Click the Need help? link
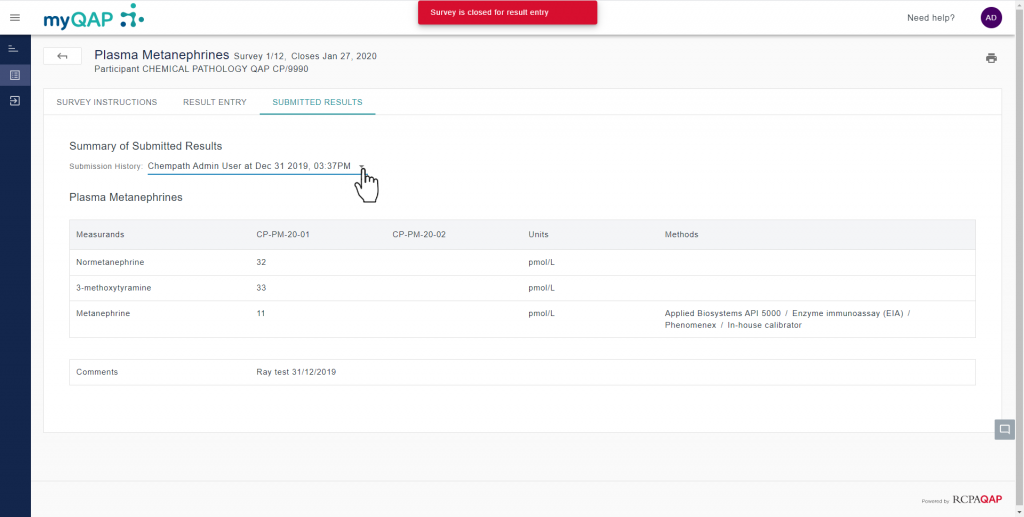 pos(931,18)
